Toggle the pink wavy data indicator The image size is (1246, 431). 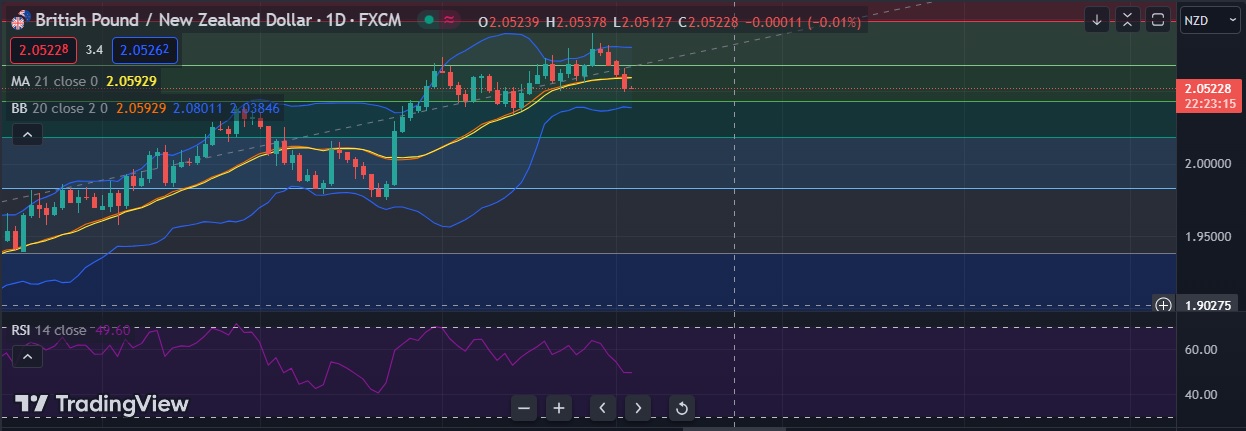click(450, 20)
